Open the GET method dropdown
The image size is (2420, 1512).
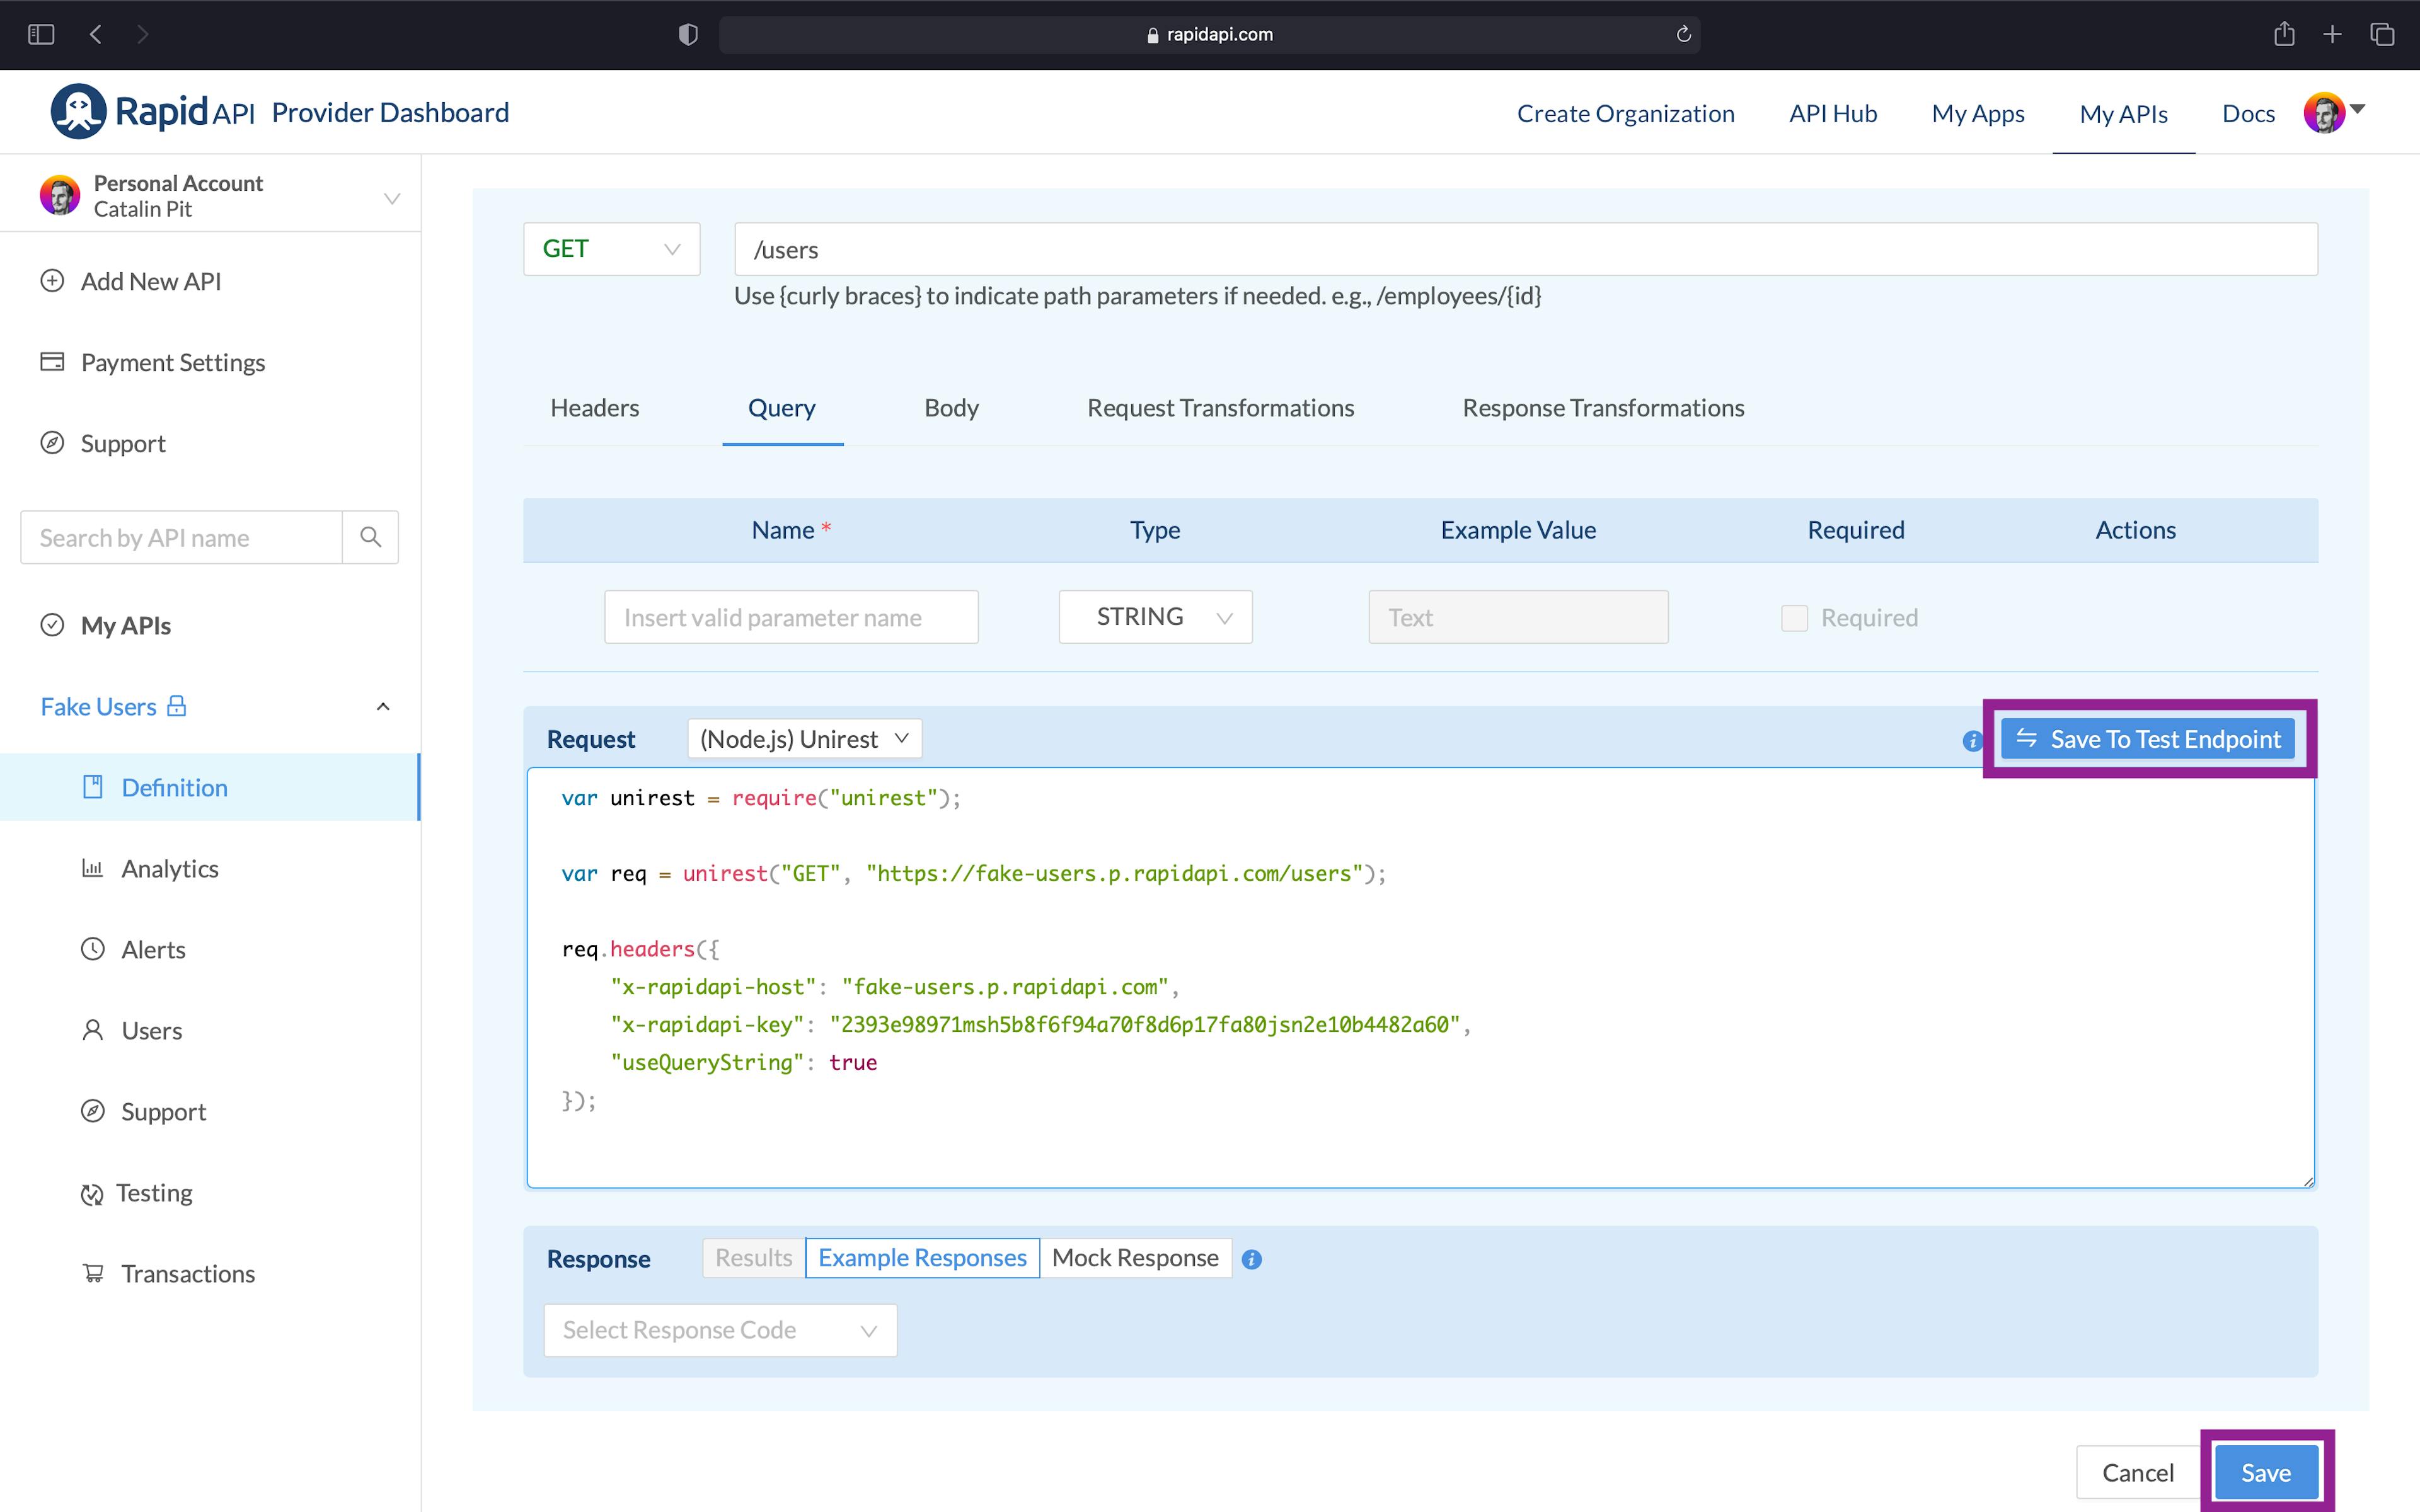(612, 249)
